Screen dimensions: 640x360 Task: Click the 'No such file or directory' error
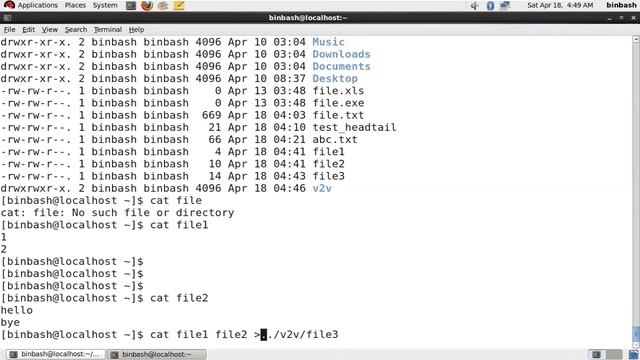pyautogui.click(x=153, y=213)
